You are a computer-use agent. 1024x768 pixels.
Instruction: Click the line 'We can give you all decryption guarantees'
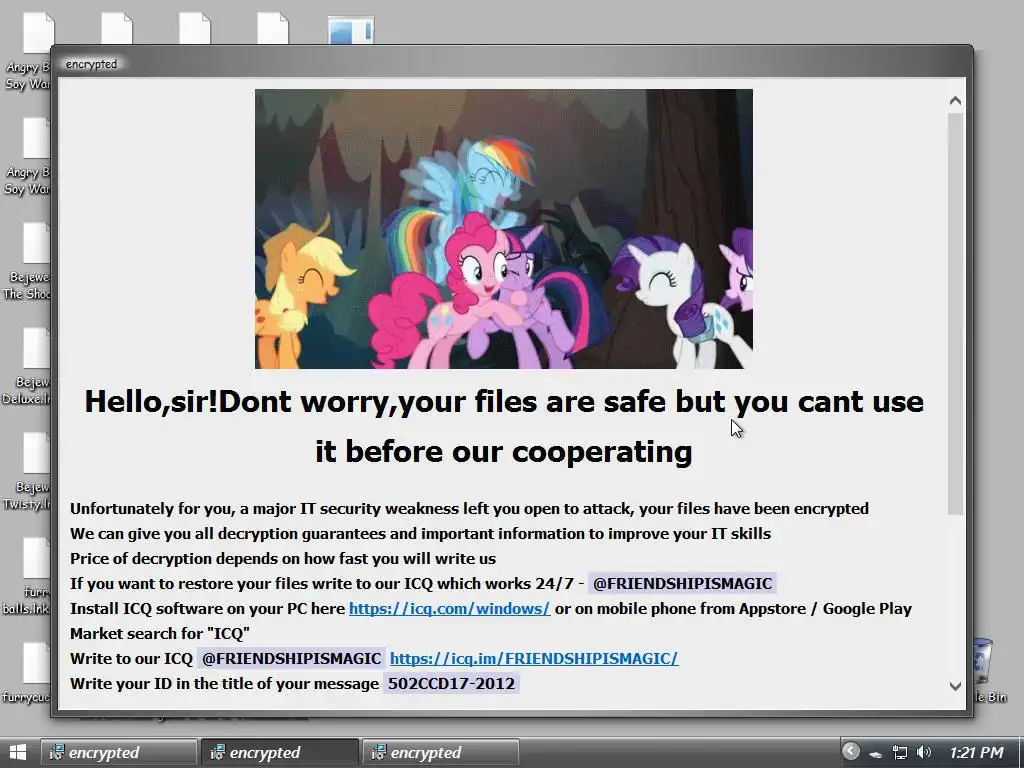420,534
